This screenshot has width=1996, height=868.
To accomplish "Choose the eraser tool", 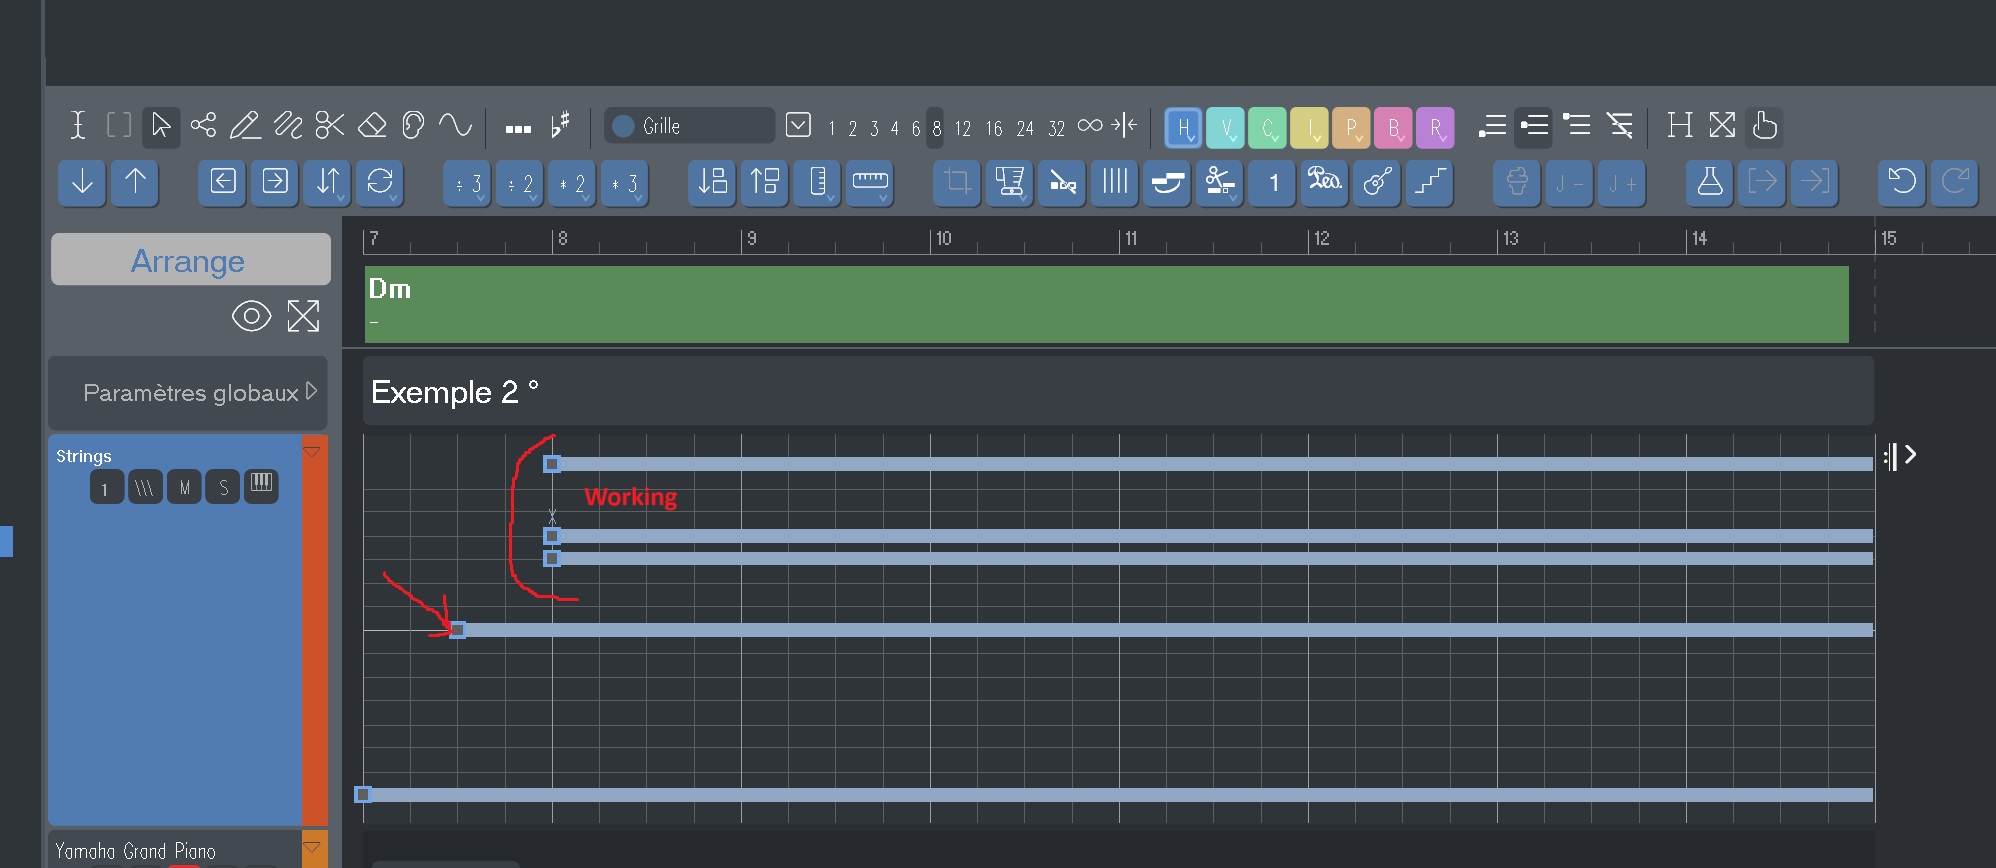I will (x=372, y=126).
